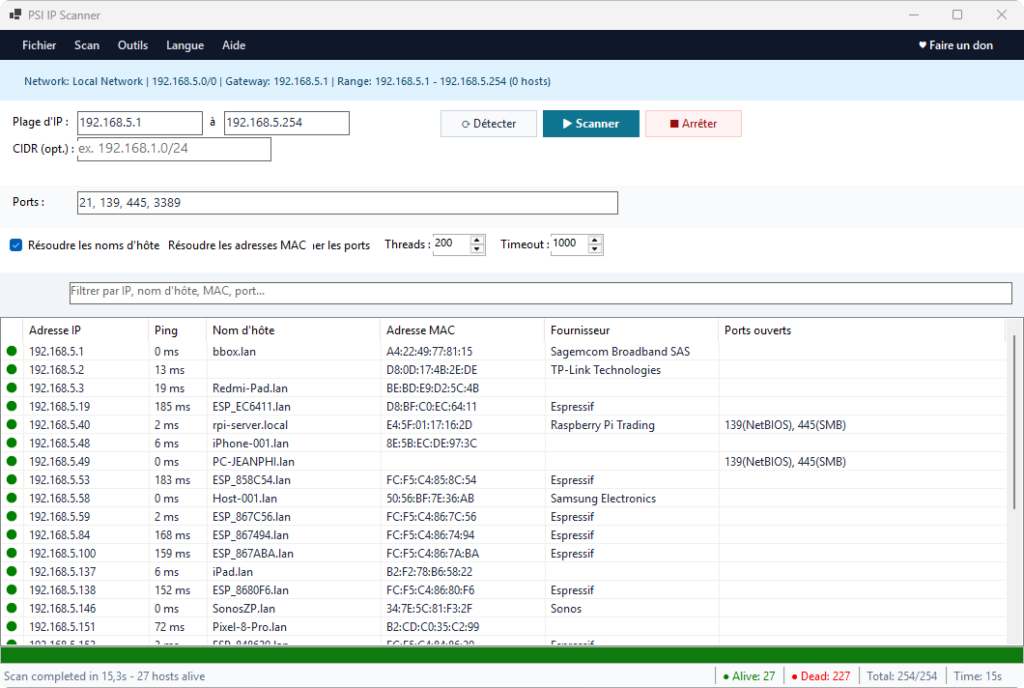Screen dimensions: 1024x688
Task: Click the Pixel-8-Pro.lan host name
Action: coord(249,627)
